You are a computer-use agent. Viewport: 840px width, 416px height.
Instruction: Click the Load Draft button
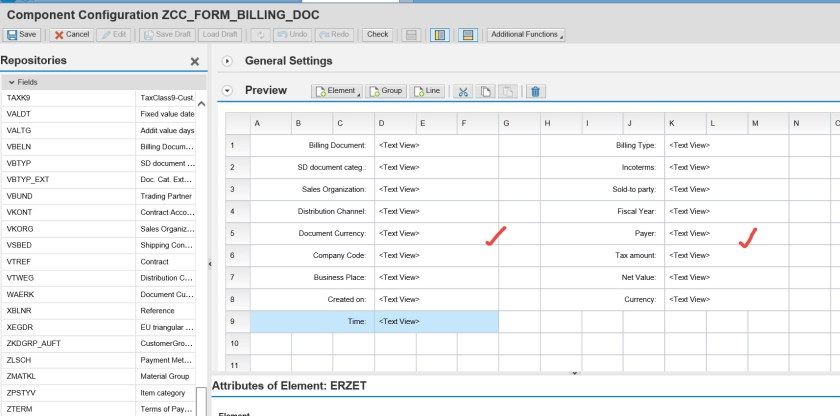pos(220,34)
